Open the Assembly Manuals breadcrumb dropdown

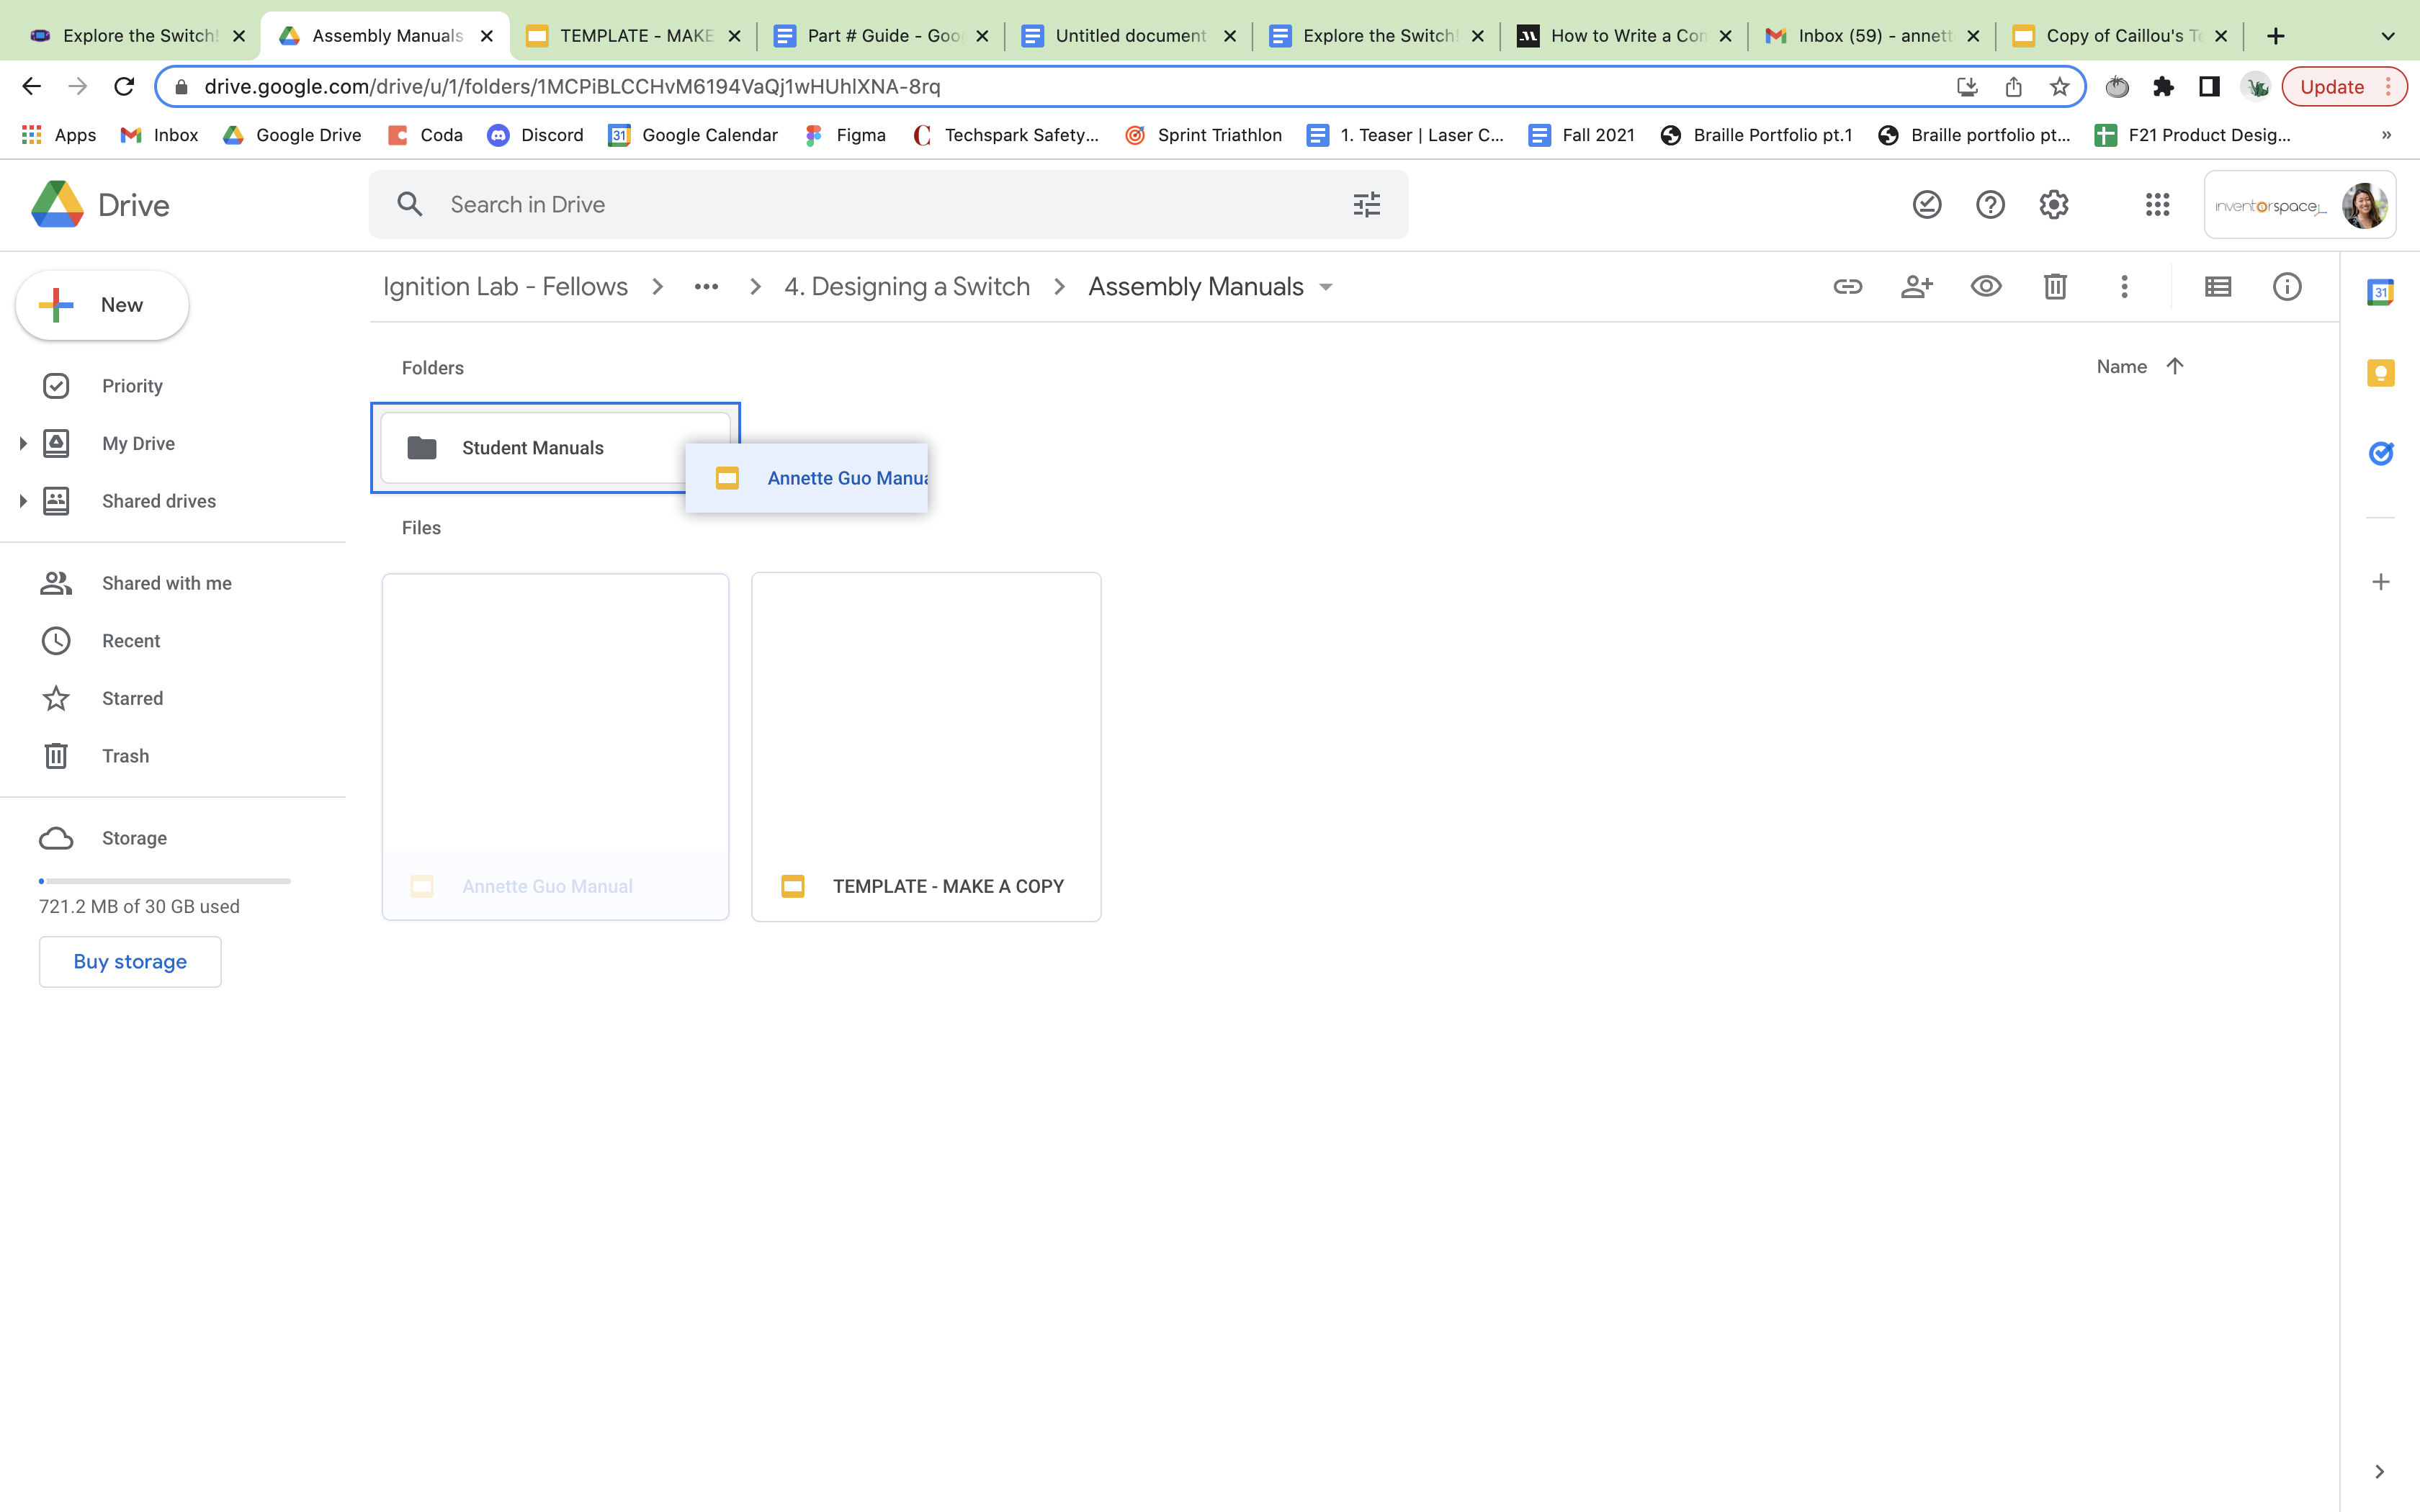coord(1325,287)
